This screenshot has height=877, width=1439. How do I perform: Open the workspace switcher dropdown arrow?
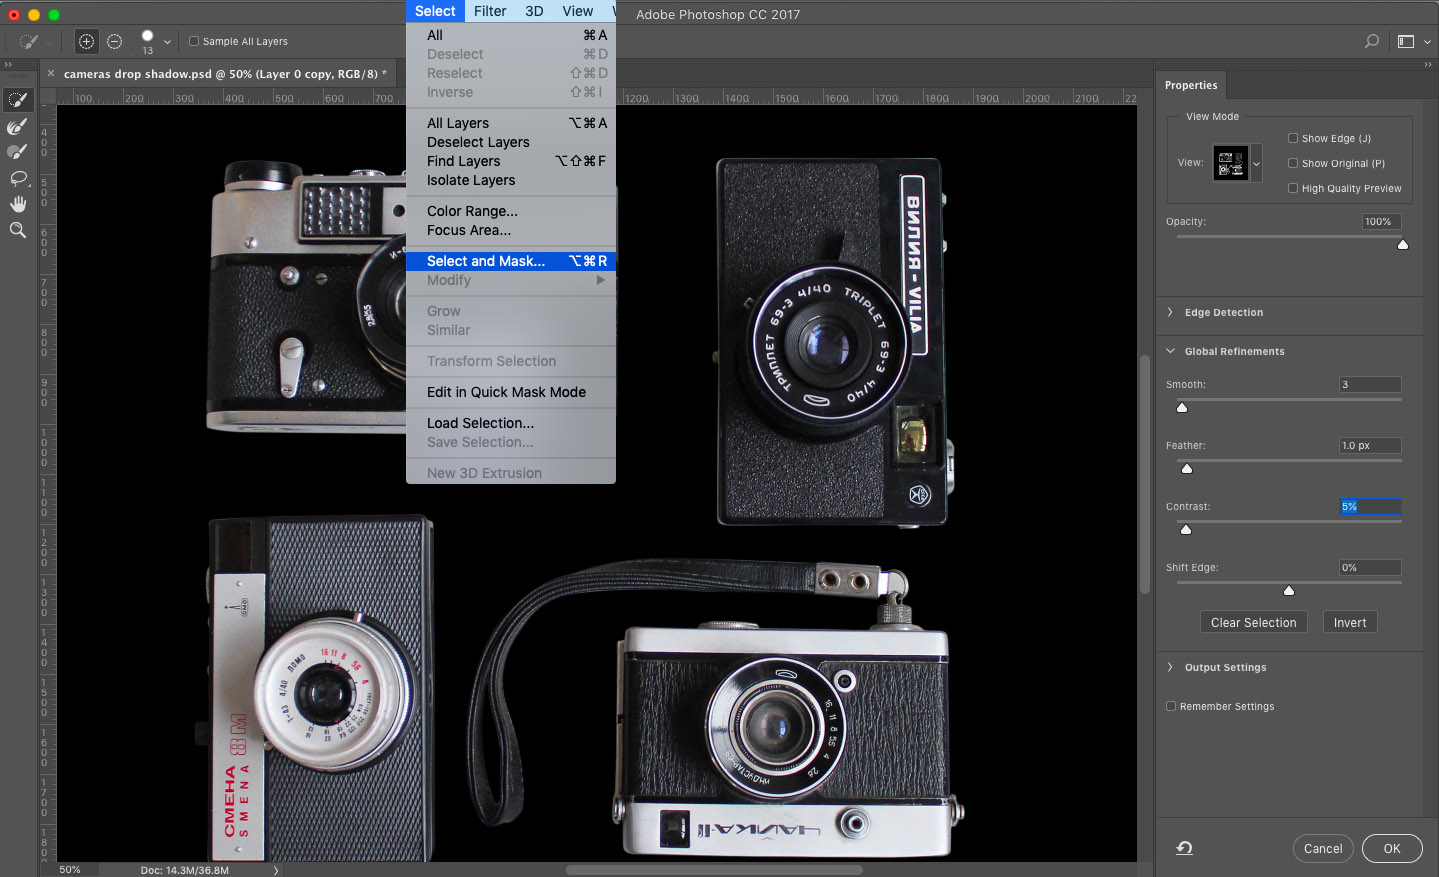tap(1427, 42)
